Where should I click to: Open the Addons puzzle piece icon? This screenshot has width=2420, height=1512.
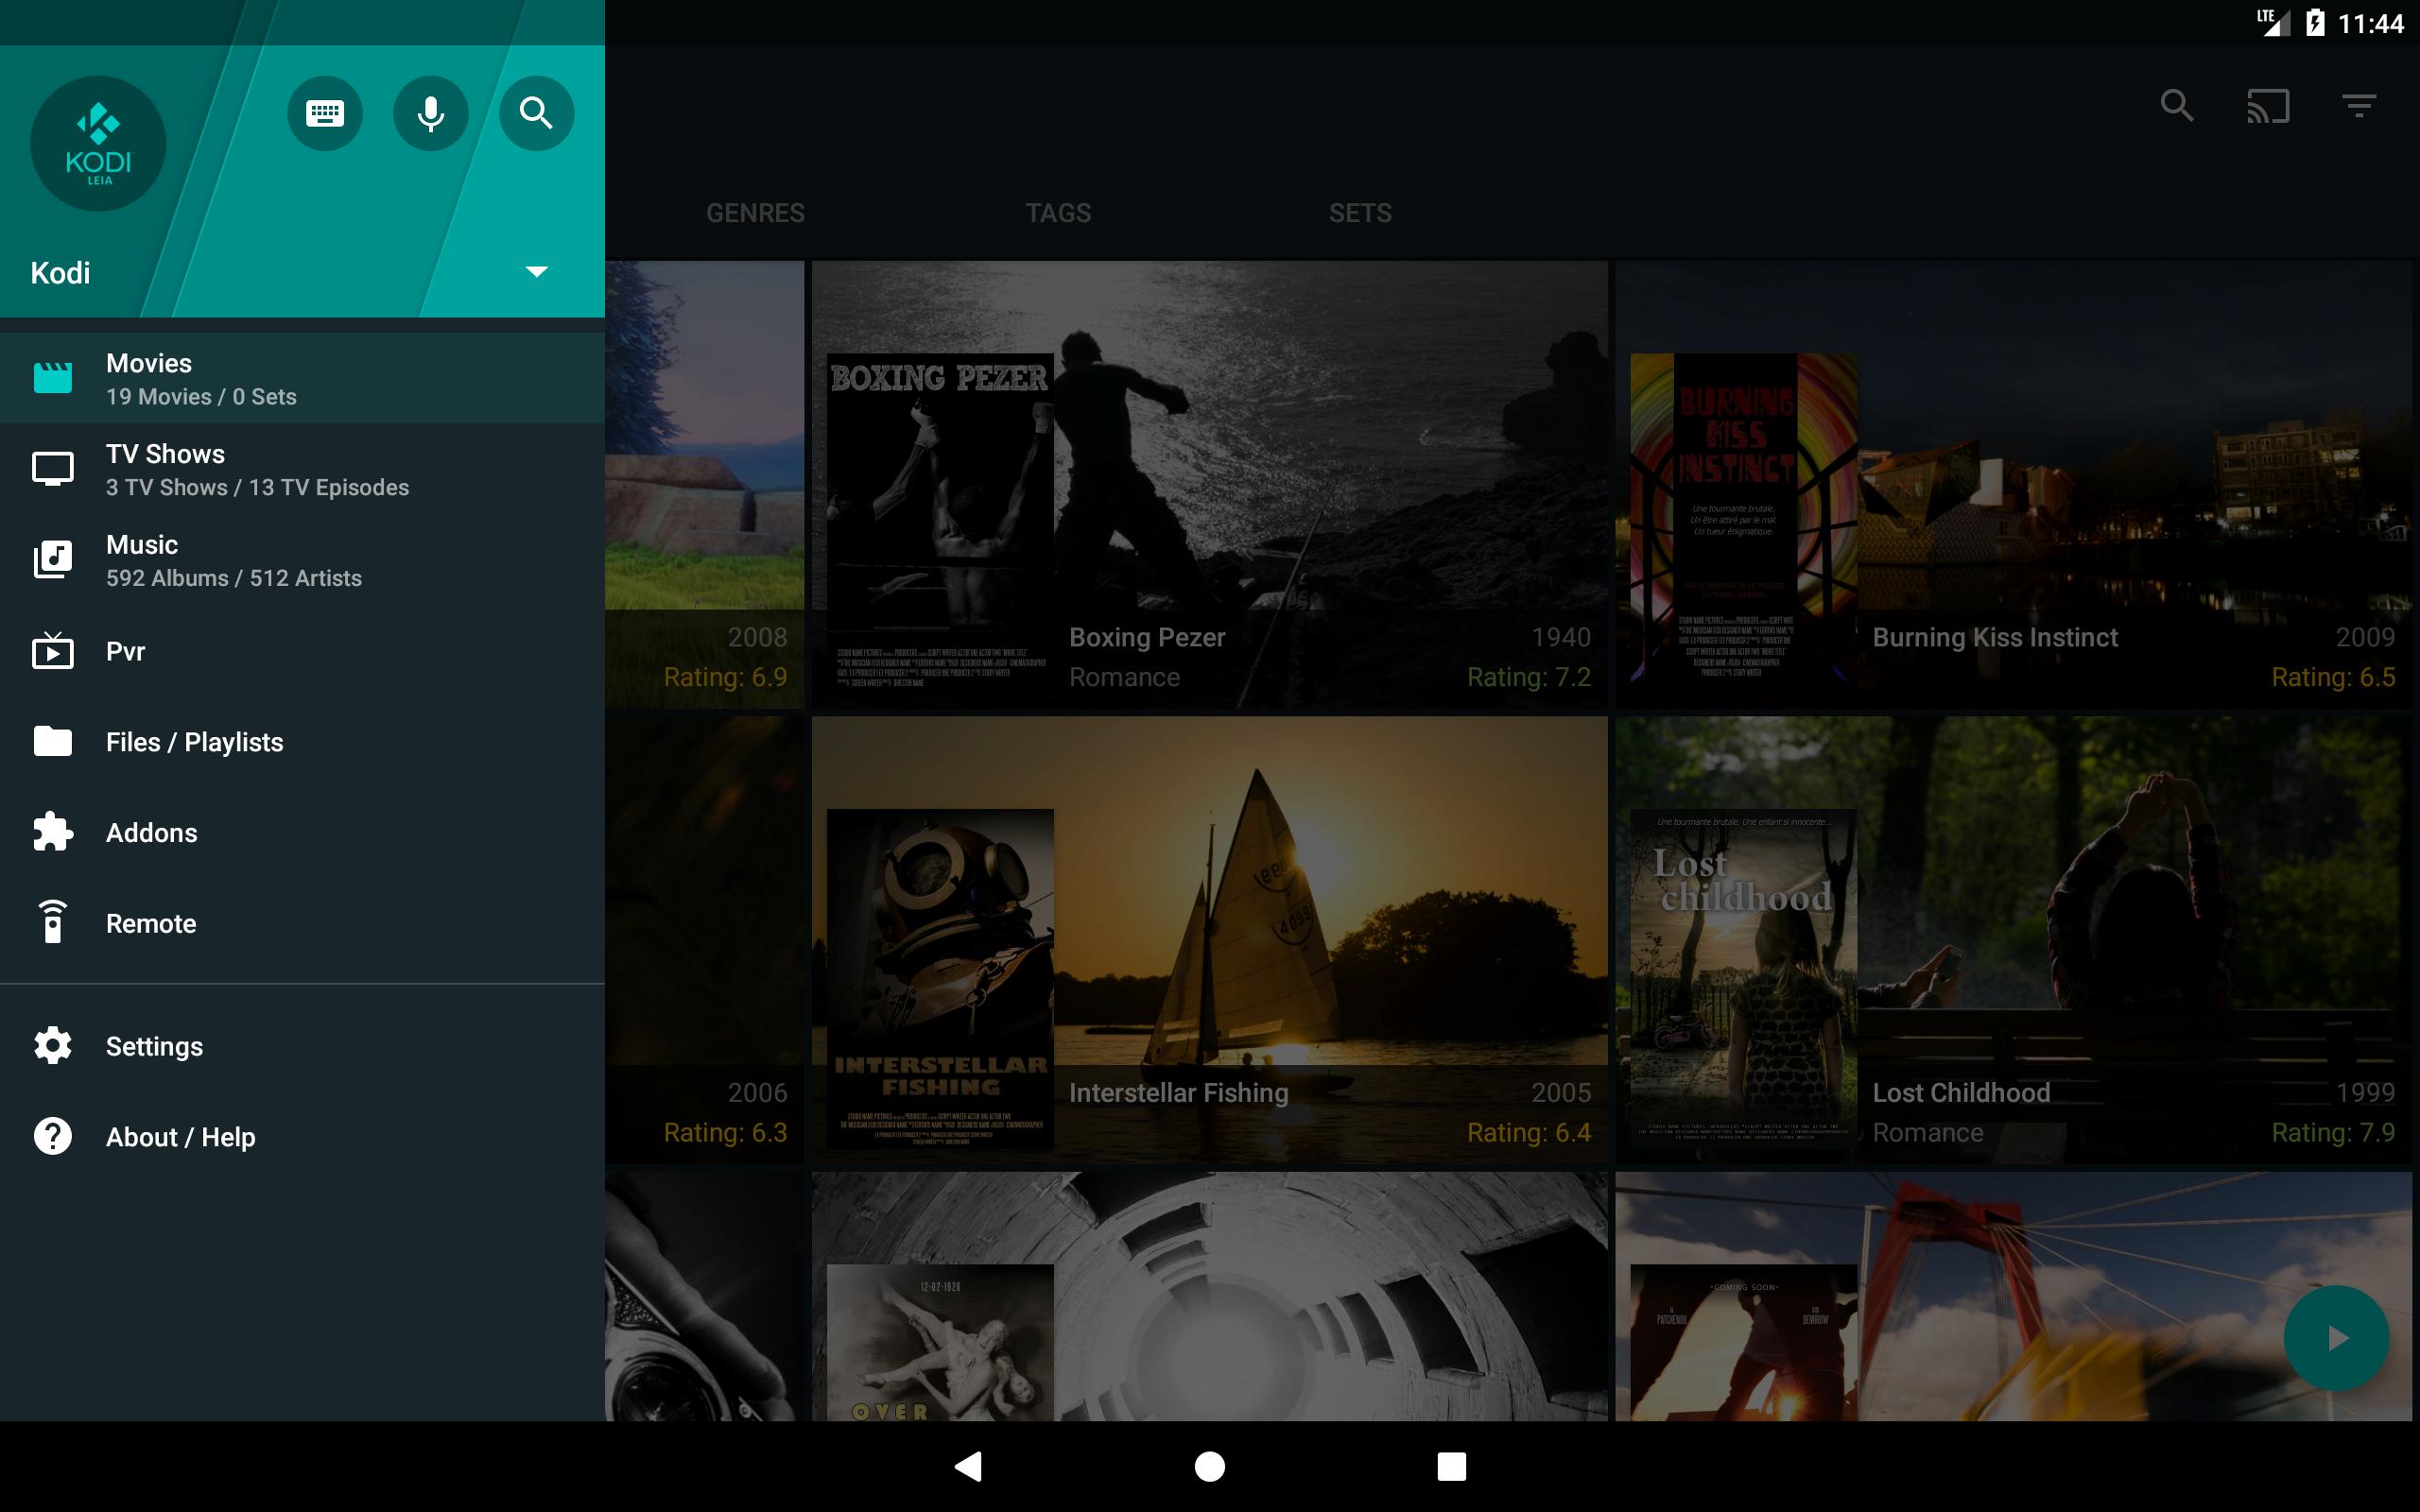(x=53, y=832)
